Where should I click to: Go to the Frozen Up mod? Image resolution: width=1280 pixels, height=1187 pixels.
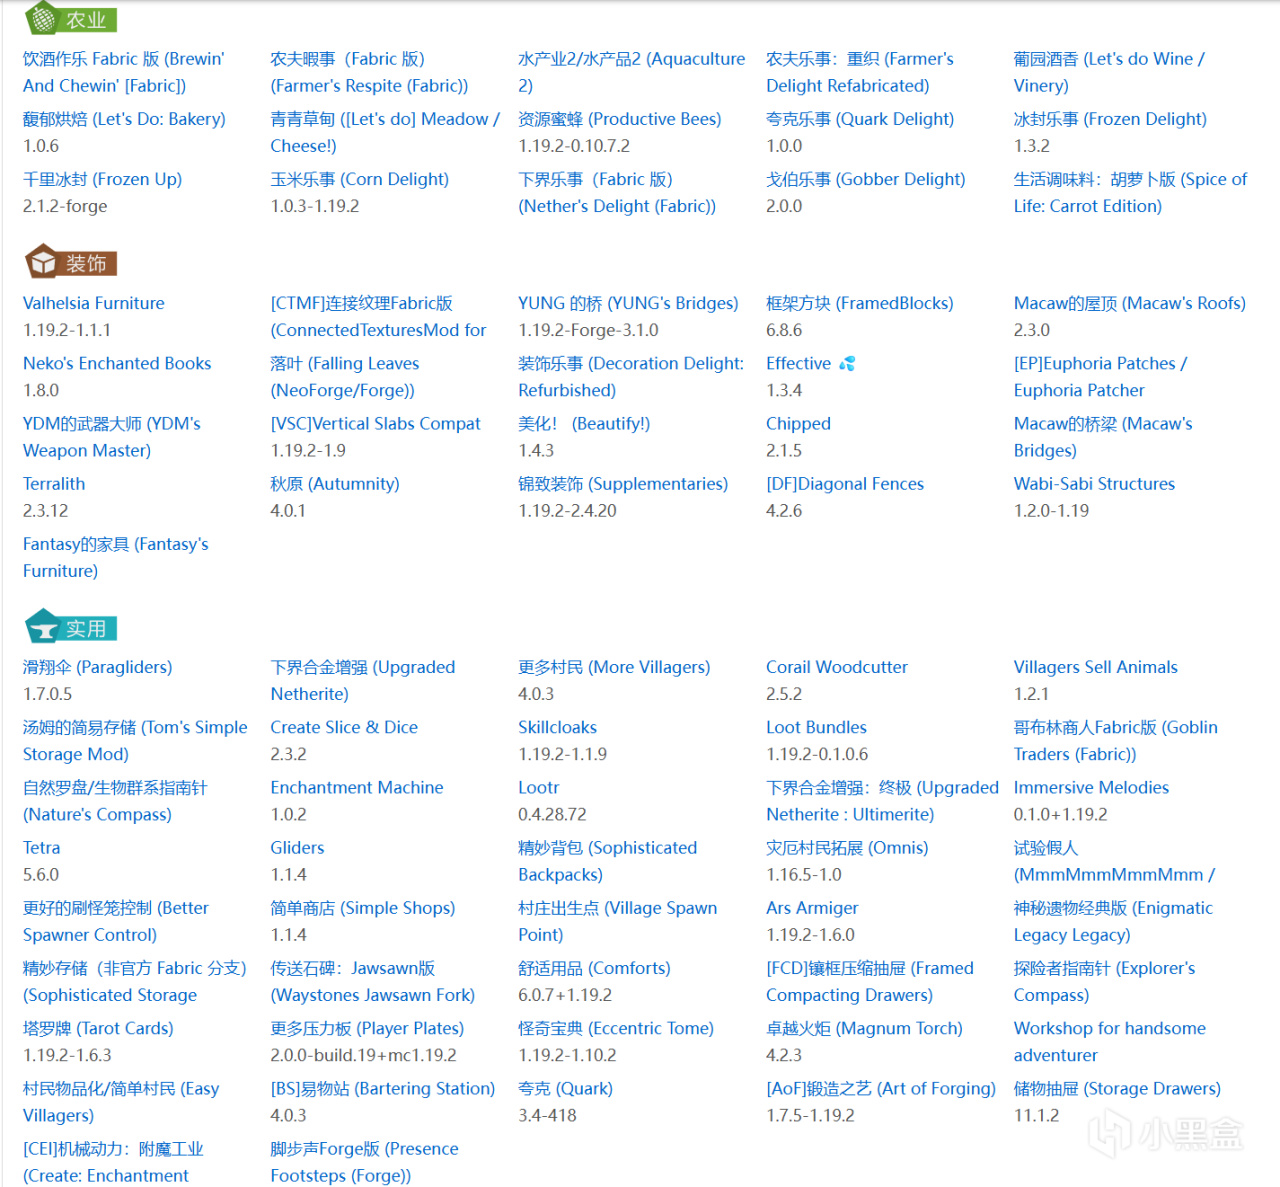click(102, 179)
